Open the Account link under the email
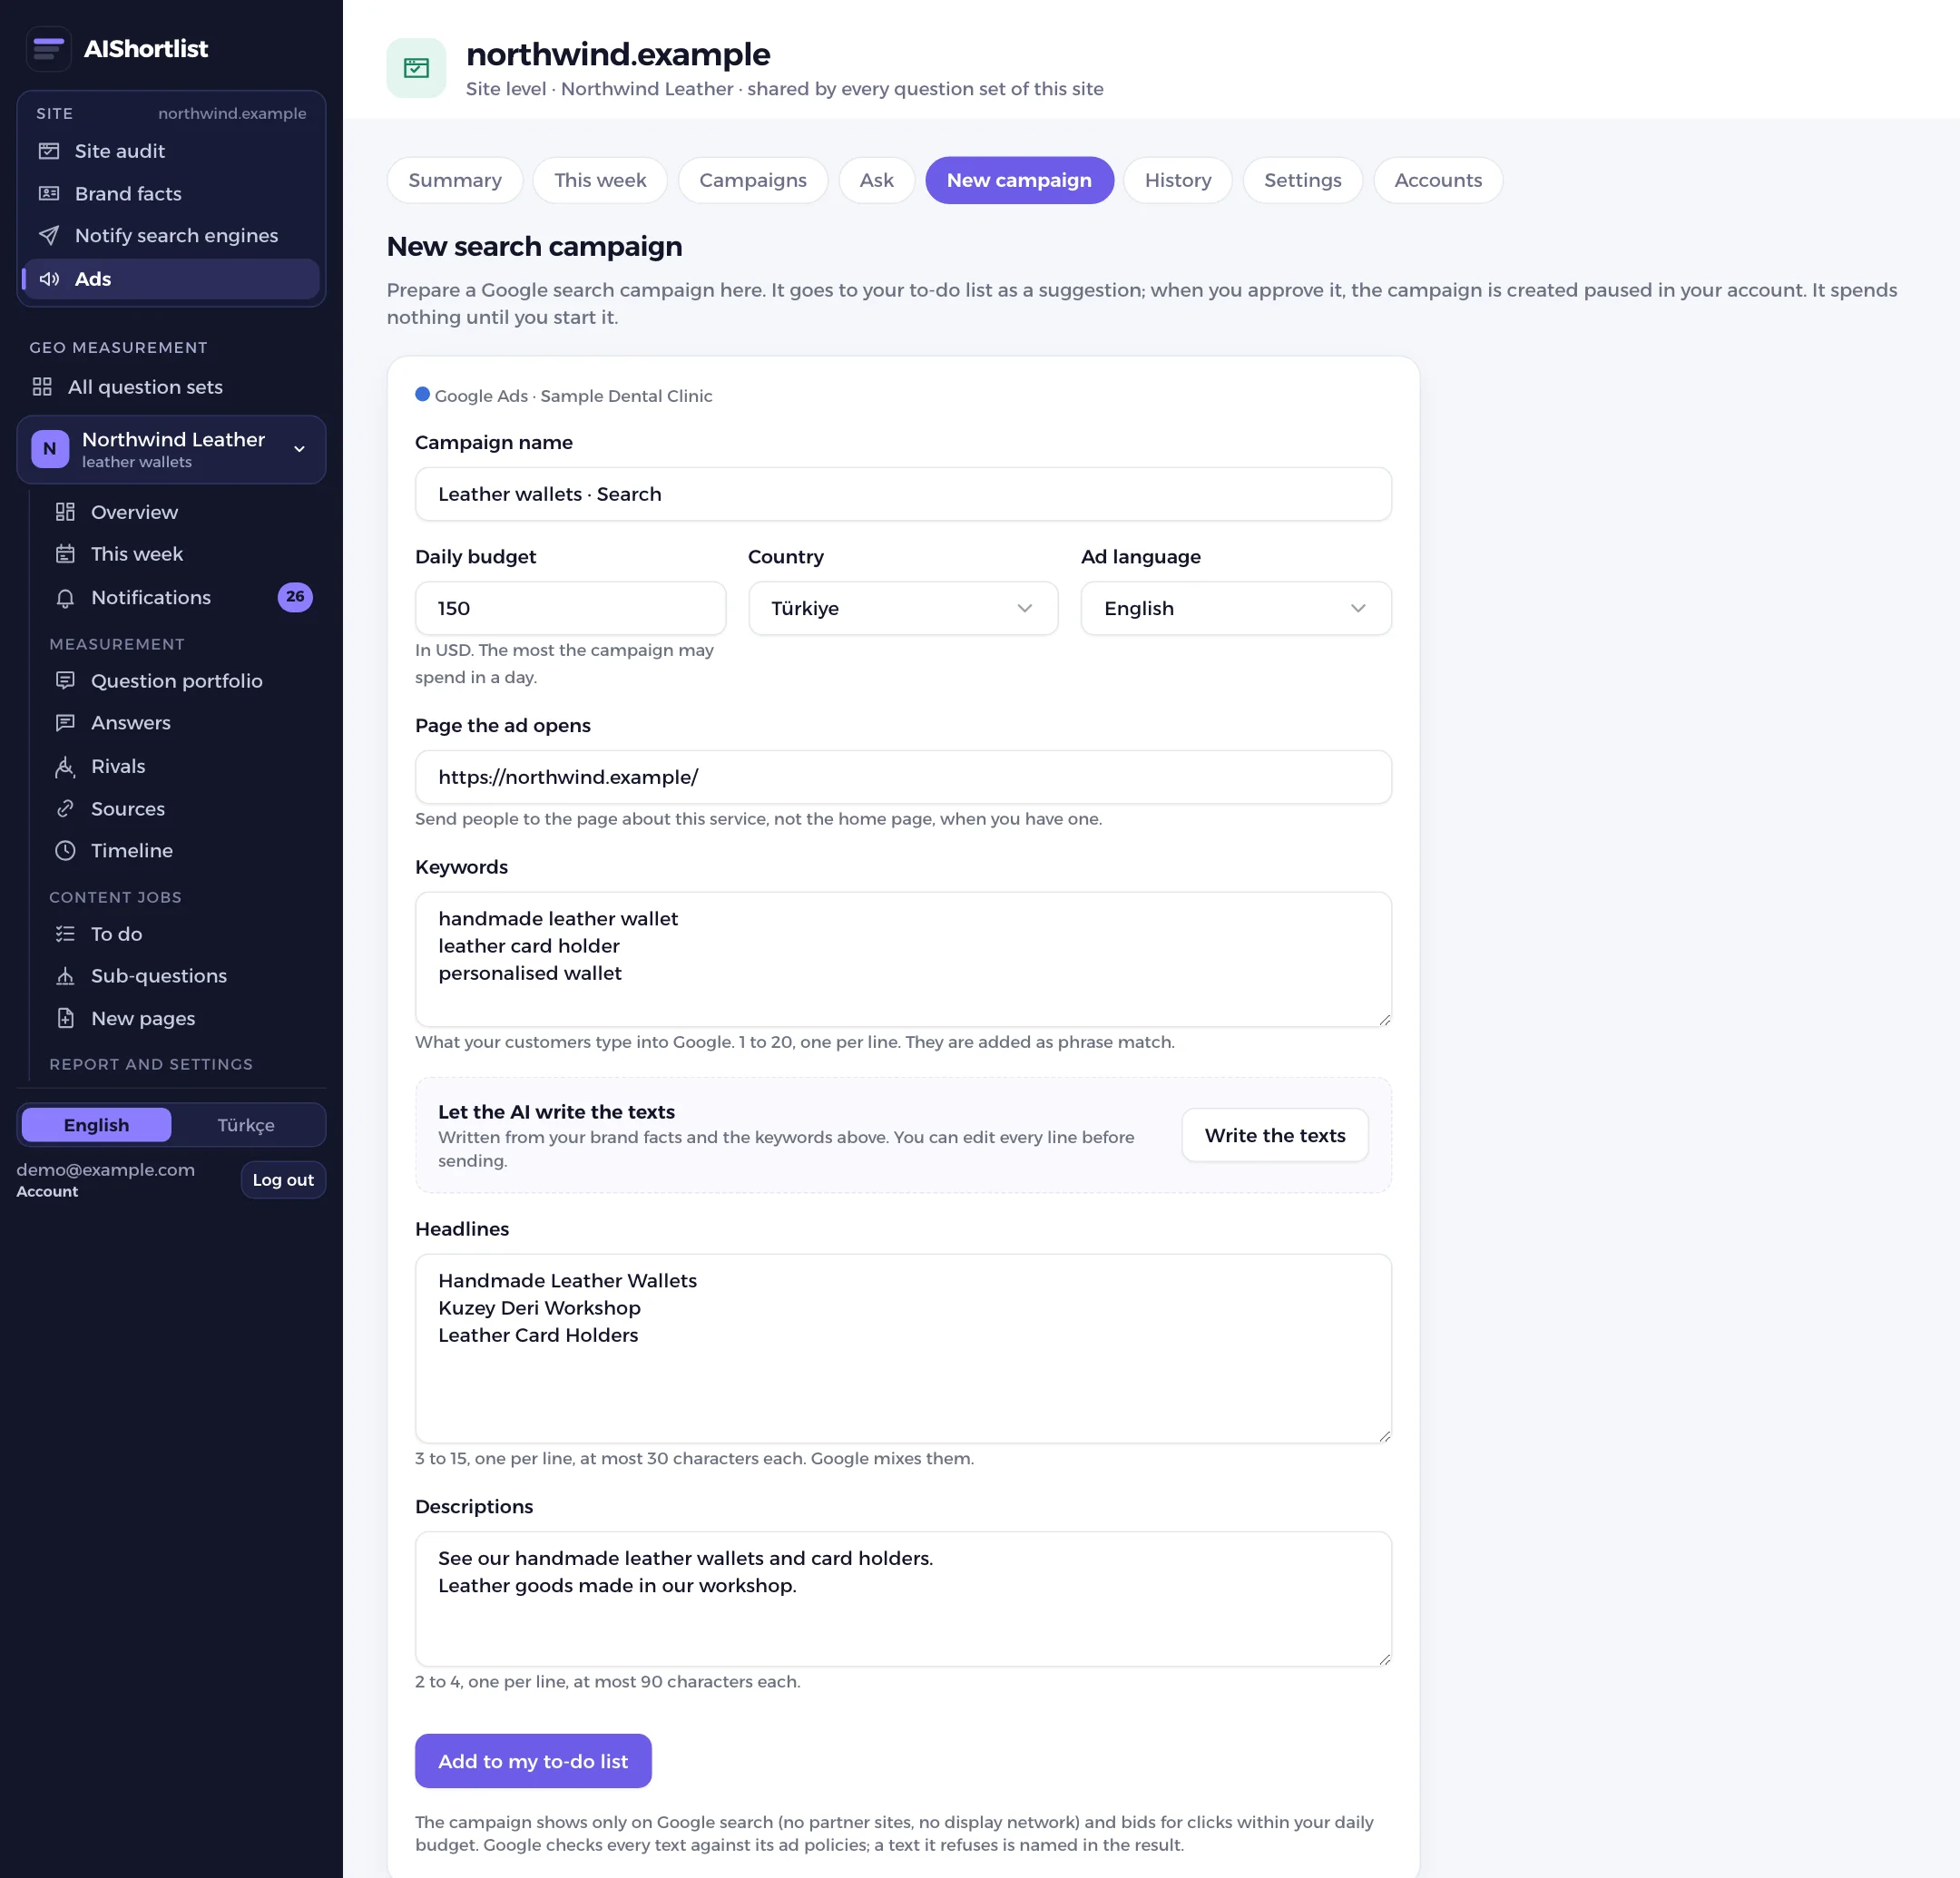 pos(47,1191)
